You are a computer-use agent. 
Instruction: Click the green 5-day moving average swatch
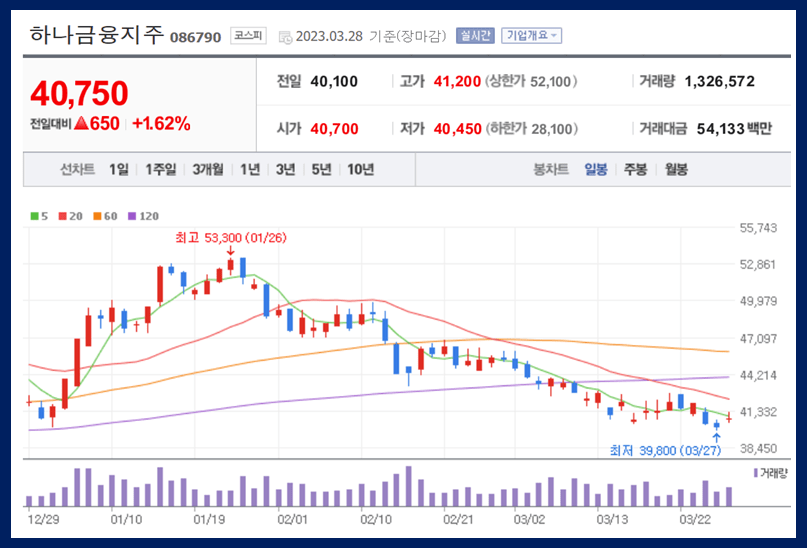34,216
